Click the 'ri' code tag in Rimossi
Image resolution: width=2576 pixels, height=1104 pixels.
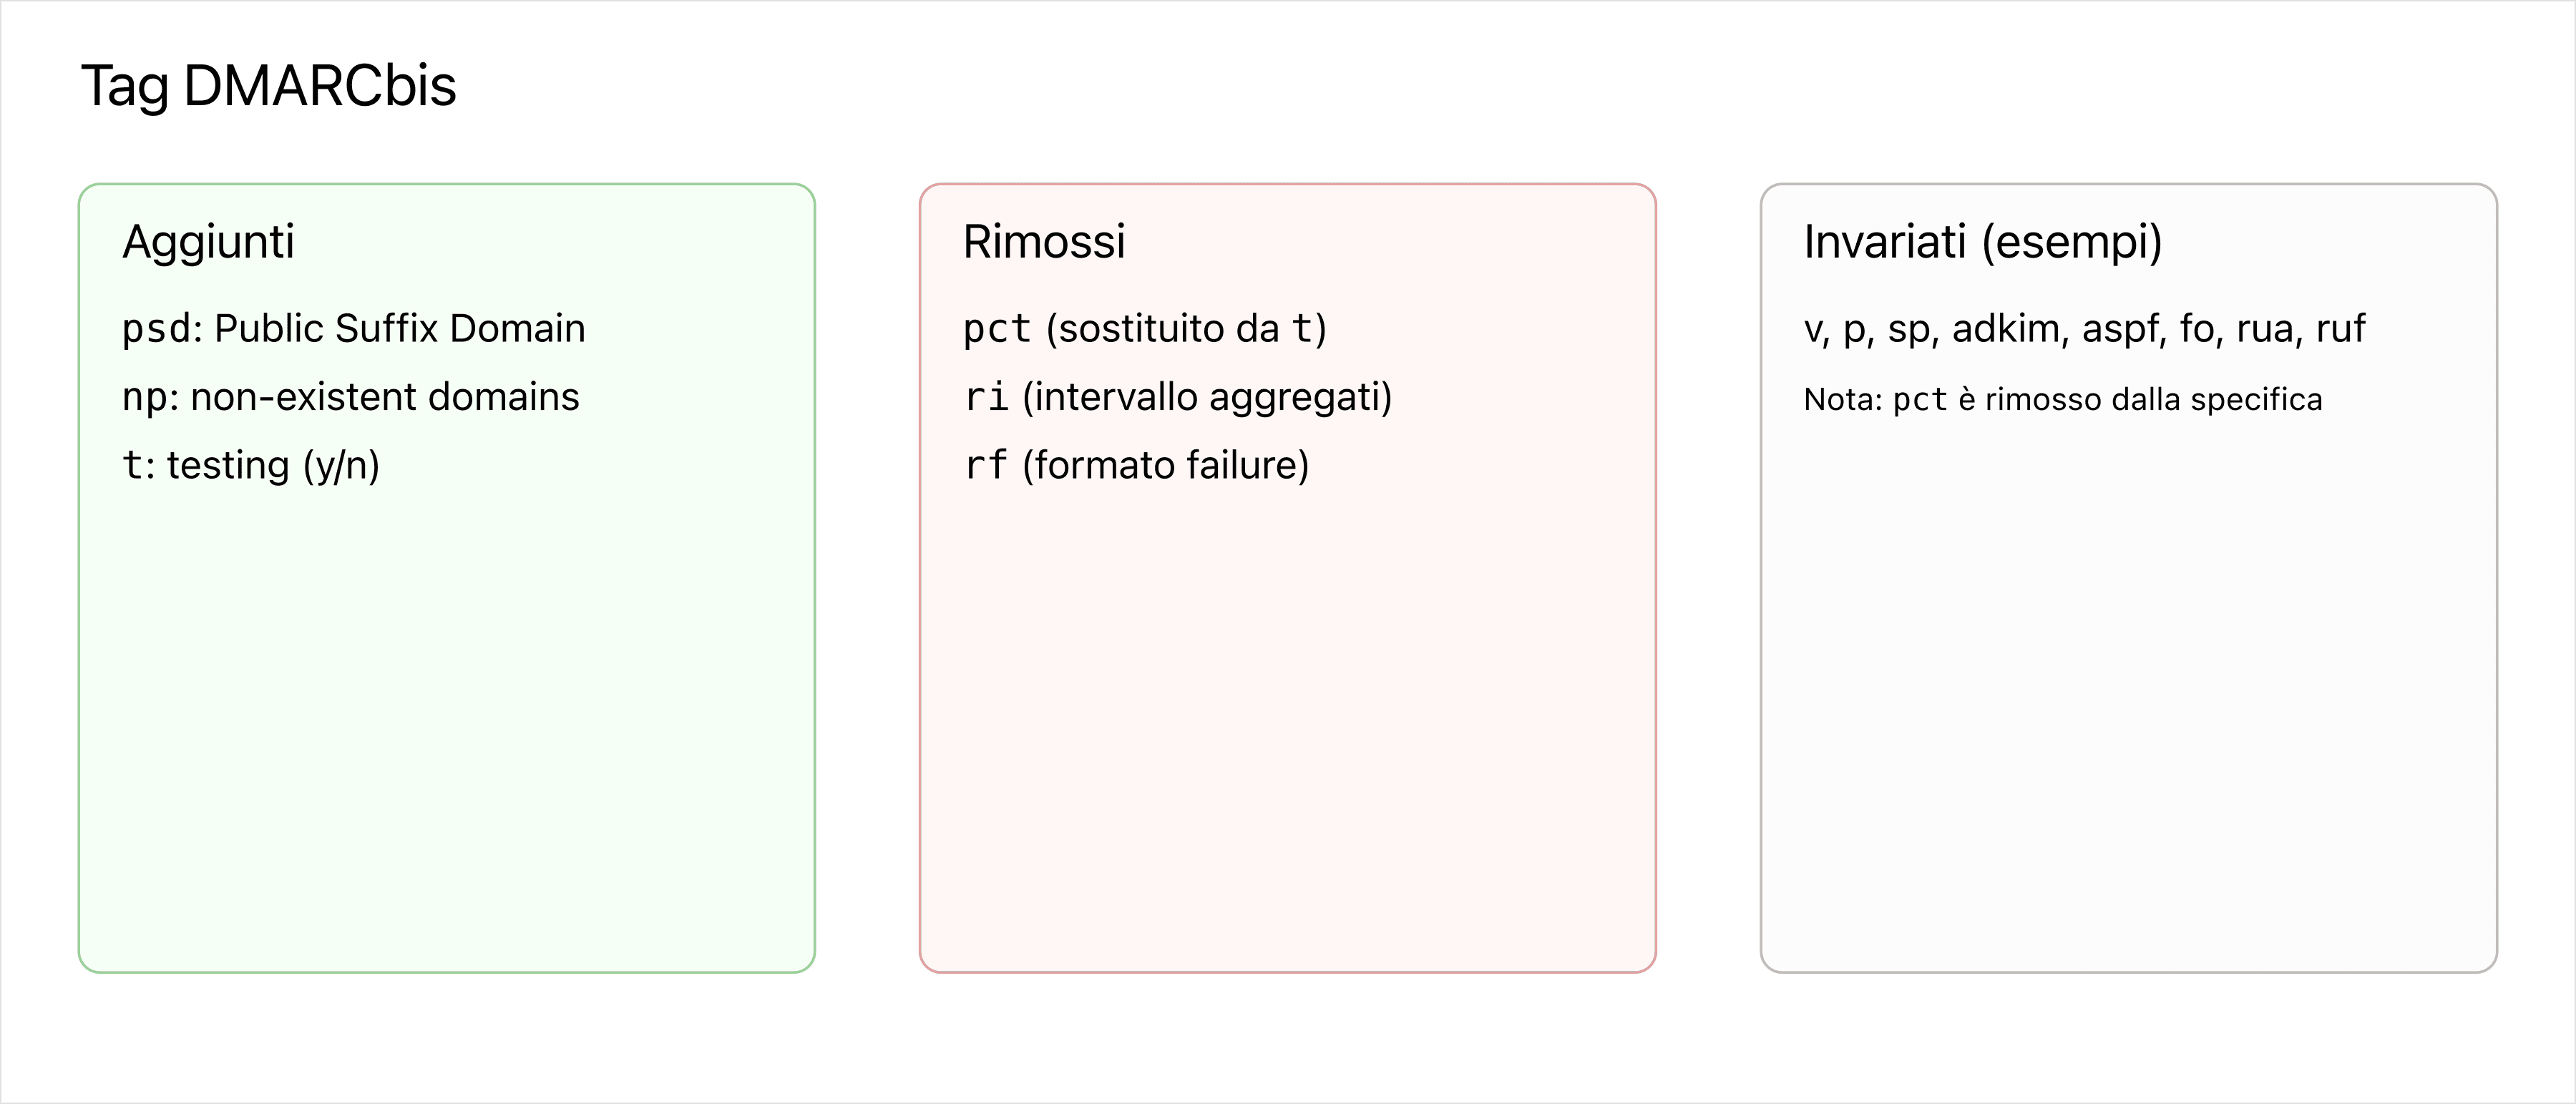[x=985, y=398]
